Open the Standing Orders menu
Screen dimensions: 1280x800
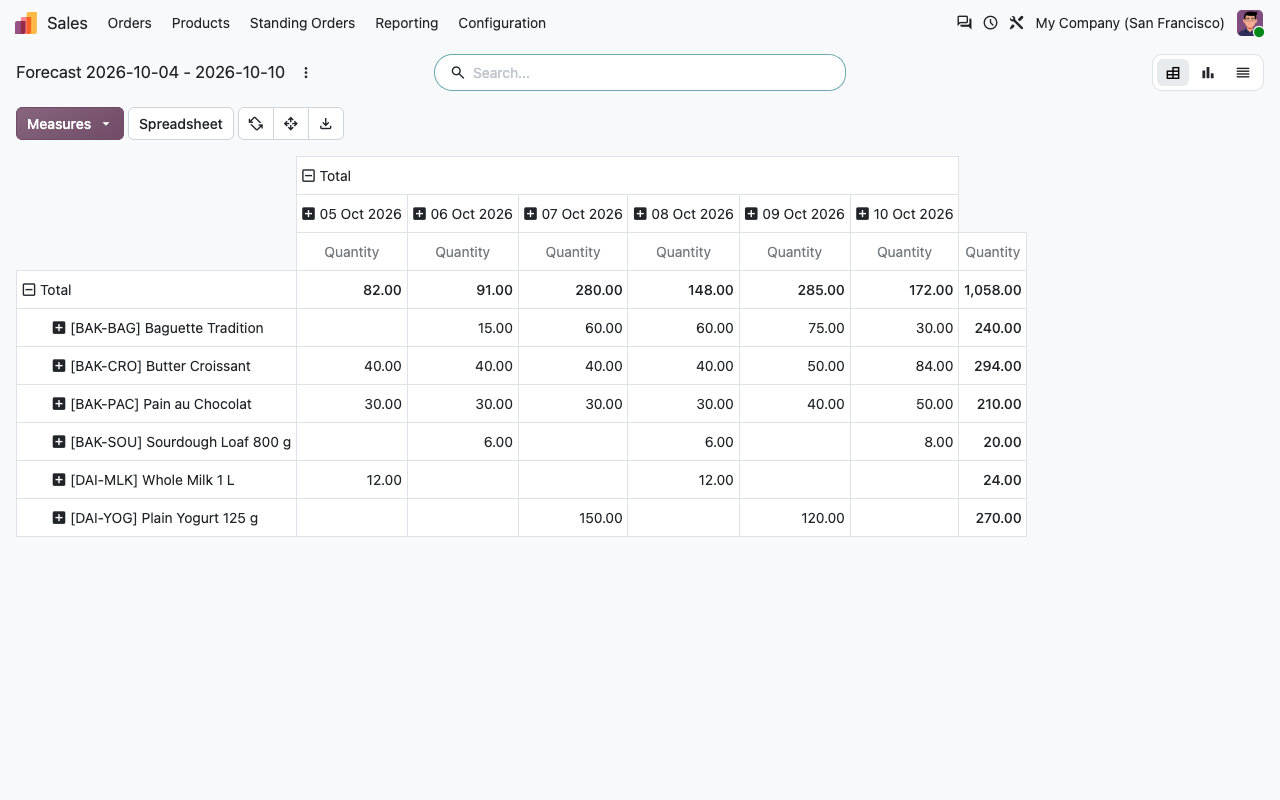(302, 23)
